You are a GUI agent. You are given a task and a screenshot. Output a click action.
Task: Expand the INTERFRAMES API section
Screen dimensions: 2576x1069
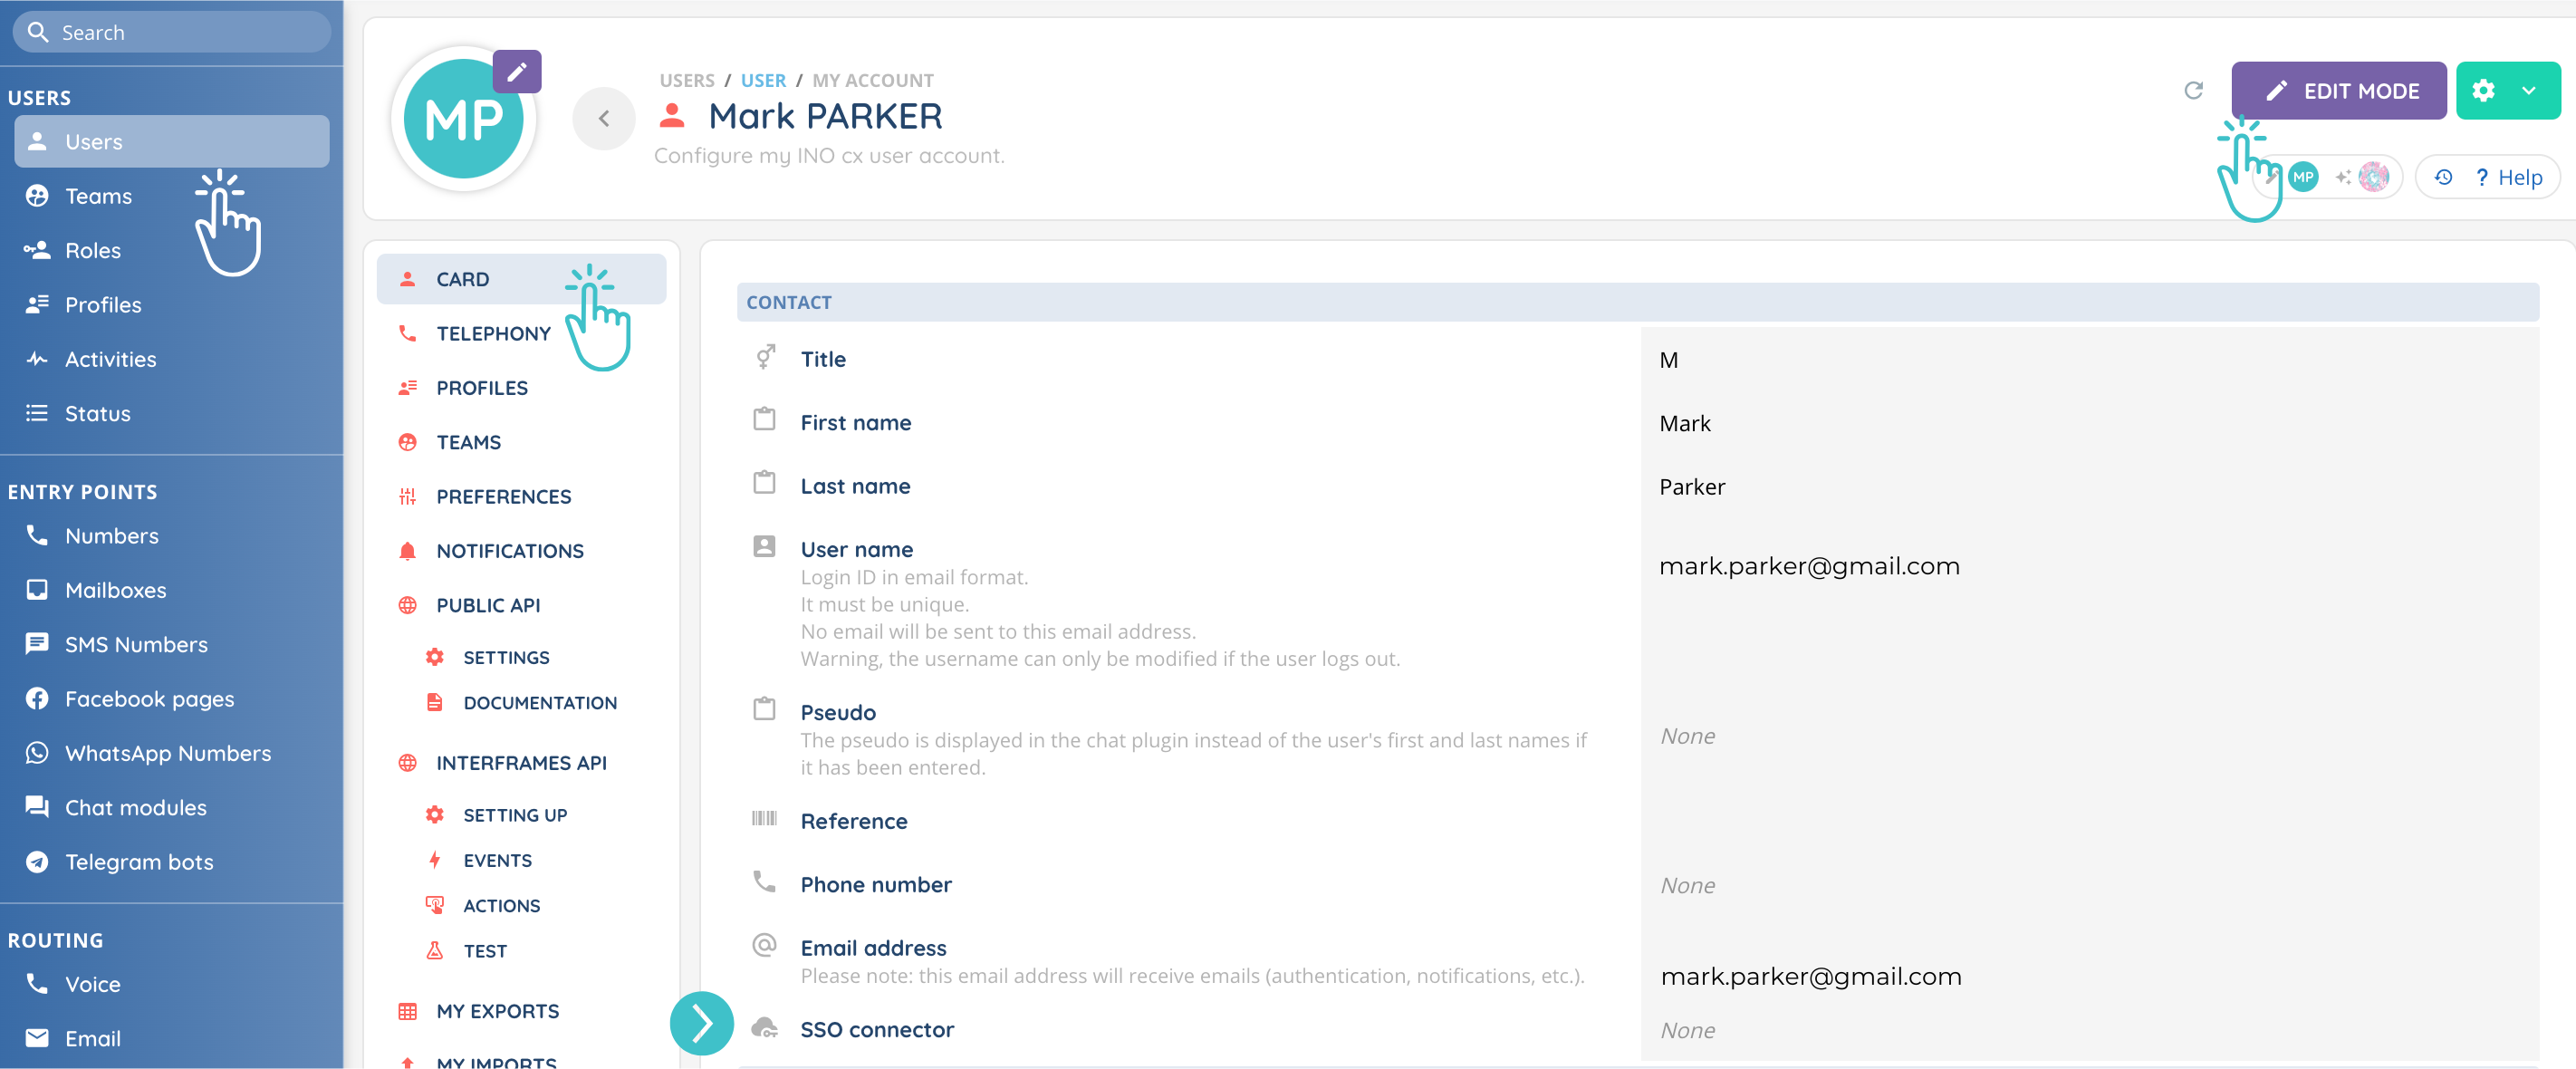tap(521, 762)
